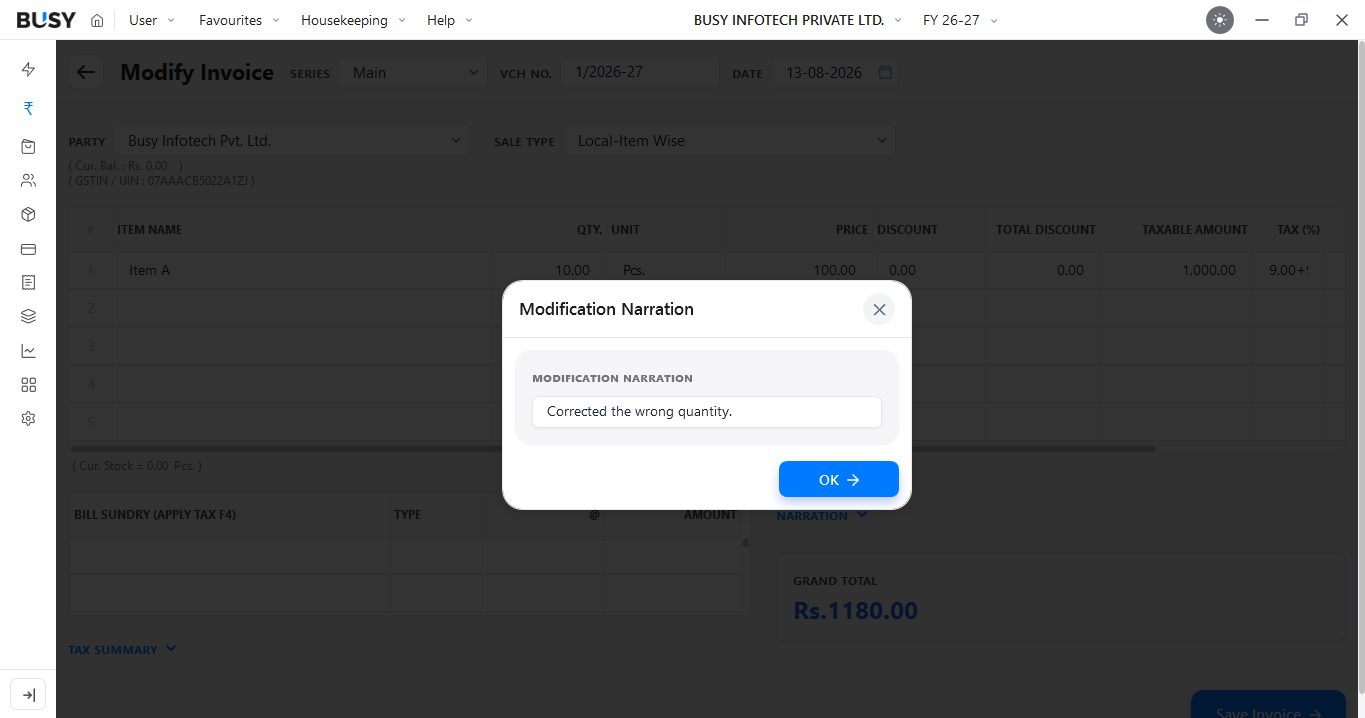Open the lightning quick-actions sidebar icon
1365x718 pixels.
pos(28,69)
